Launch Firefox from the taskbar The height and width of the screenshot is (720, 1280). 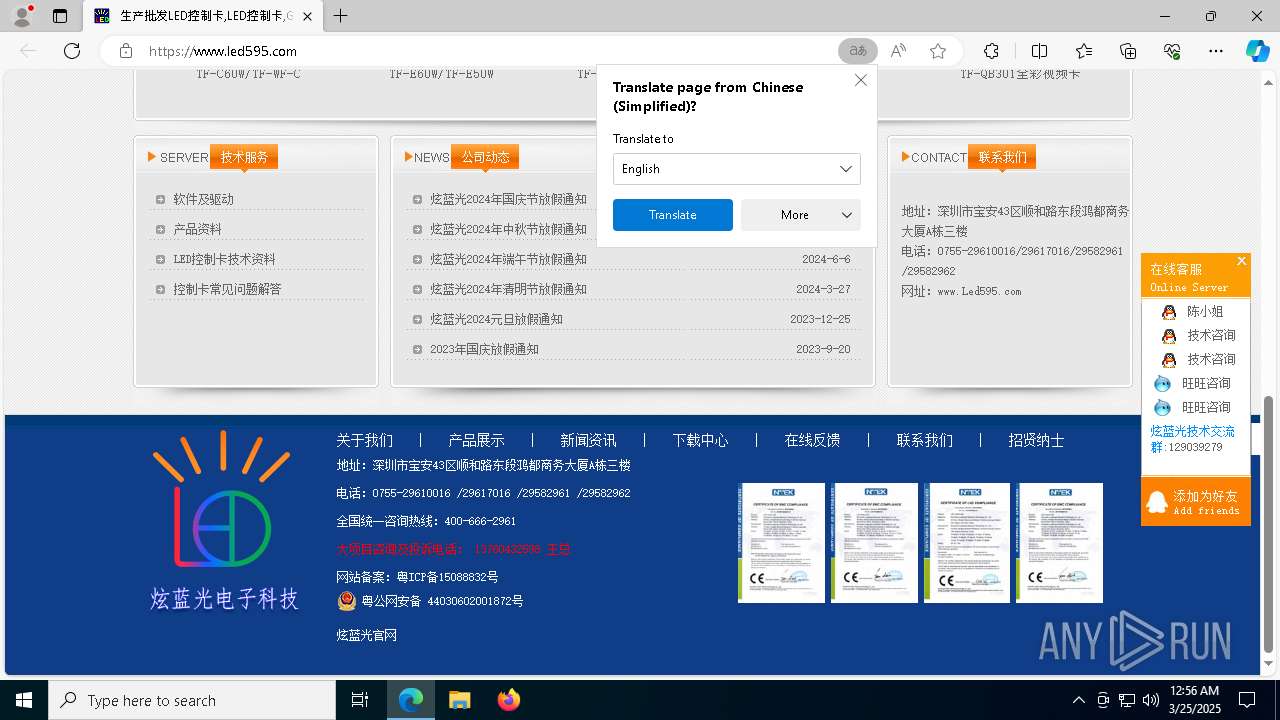[508, 700]
